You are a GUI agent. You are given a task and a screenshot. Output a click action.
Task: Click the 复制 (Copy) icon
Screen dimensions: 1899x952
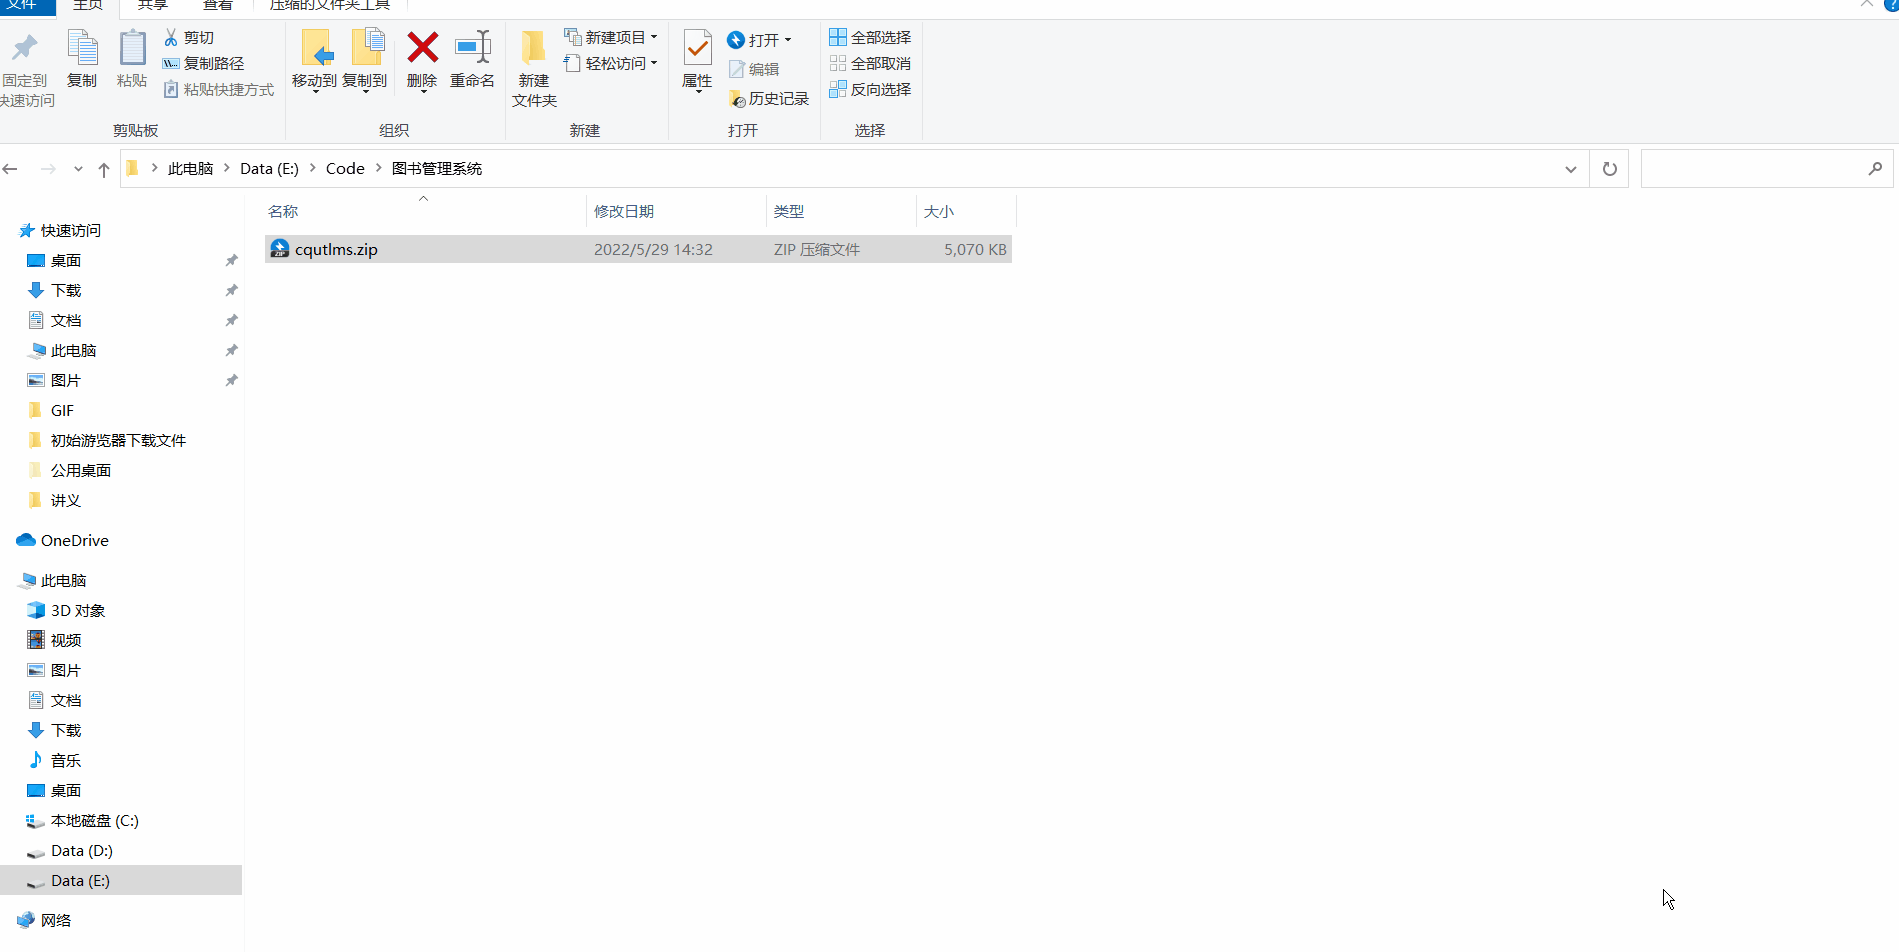tap(82, 55)
